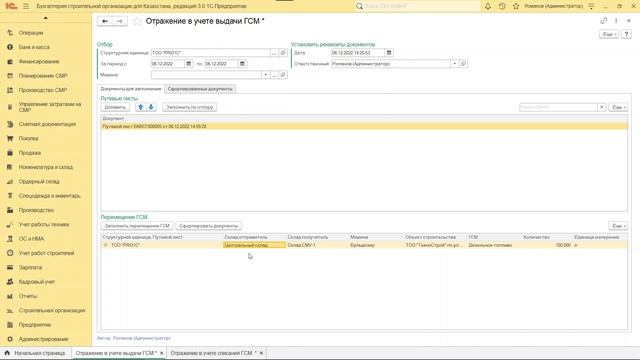
Task: Add this form to favorites star
Action: pos(137,21)
